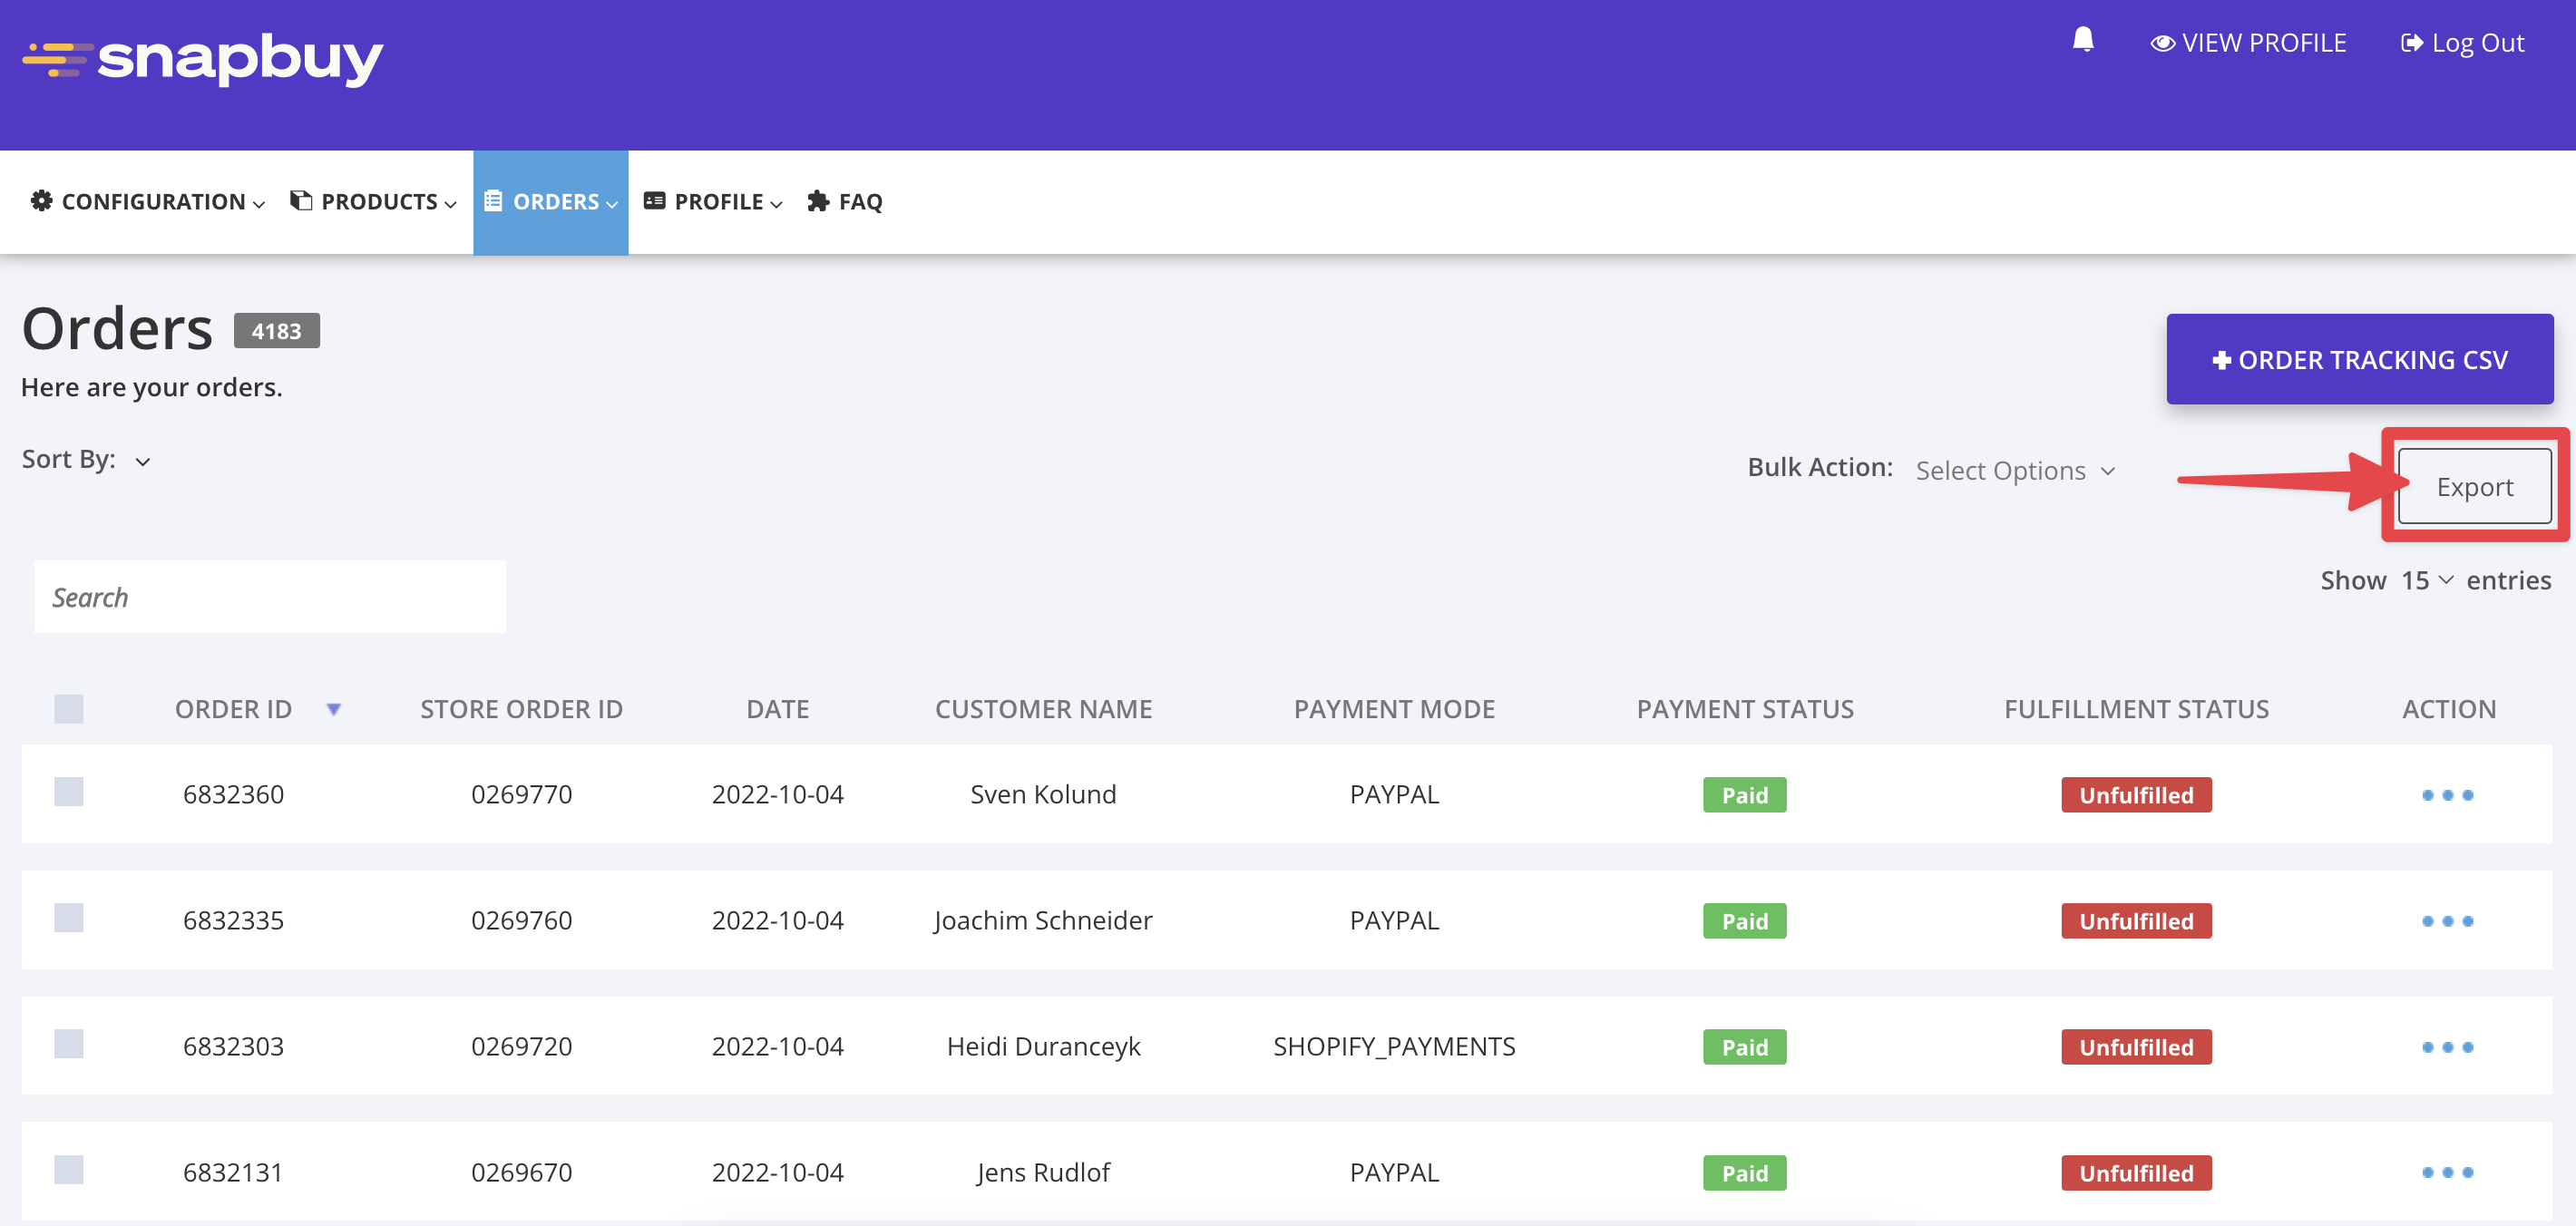Open three-dot actions for Joachim Schneider order
The height and width of the screenshot is (1226, 2576).
pos(2447,921)
